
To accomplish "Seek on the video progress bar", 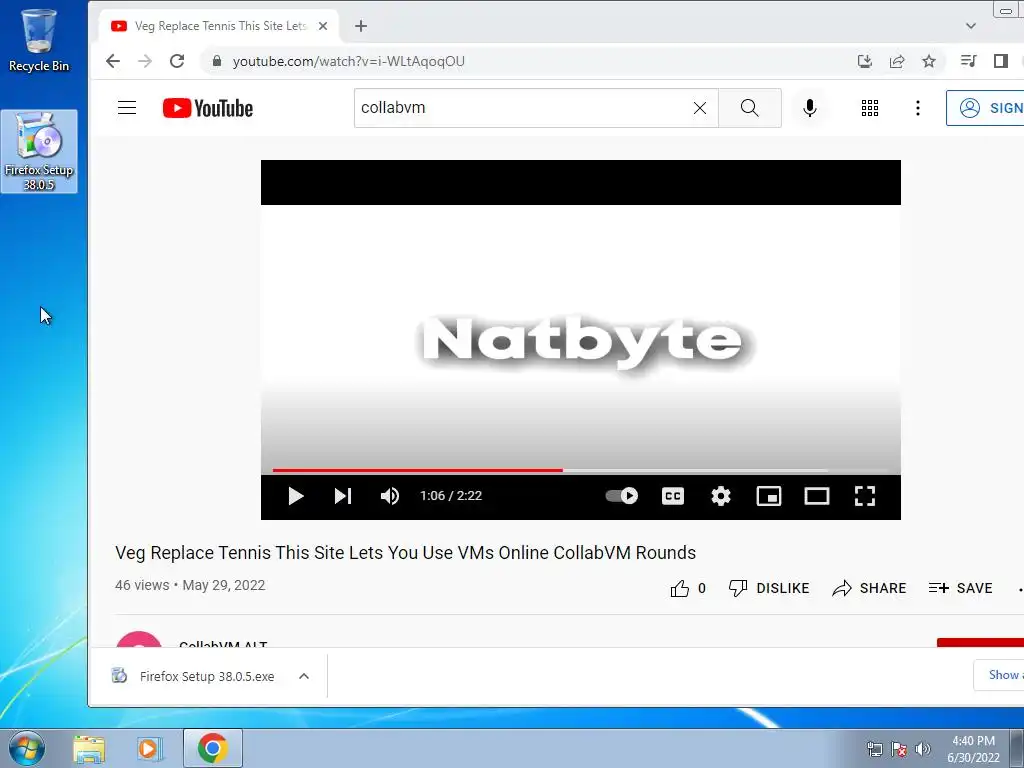I will tap(581, 470).
